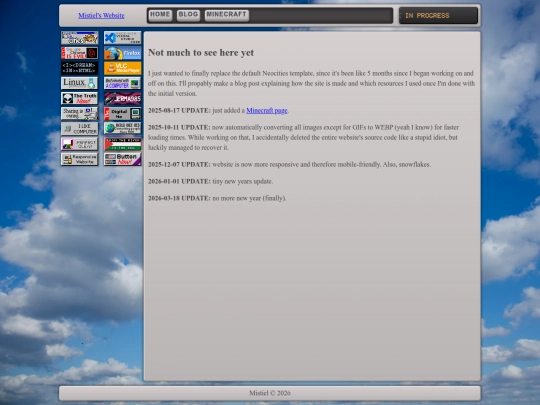Screen dimensions: 540x405
Task: Click the Jerma985 badge
Action: click(x=123, y=98)
